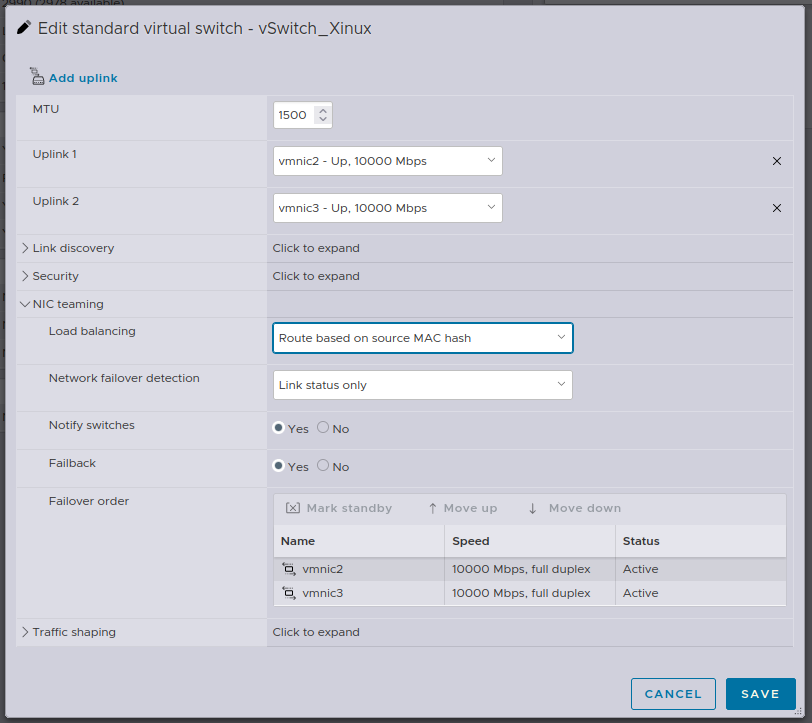Screen dimensions: 812x723
Task: Click the Move up arrow icon
Action: (432, 508)
